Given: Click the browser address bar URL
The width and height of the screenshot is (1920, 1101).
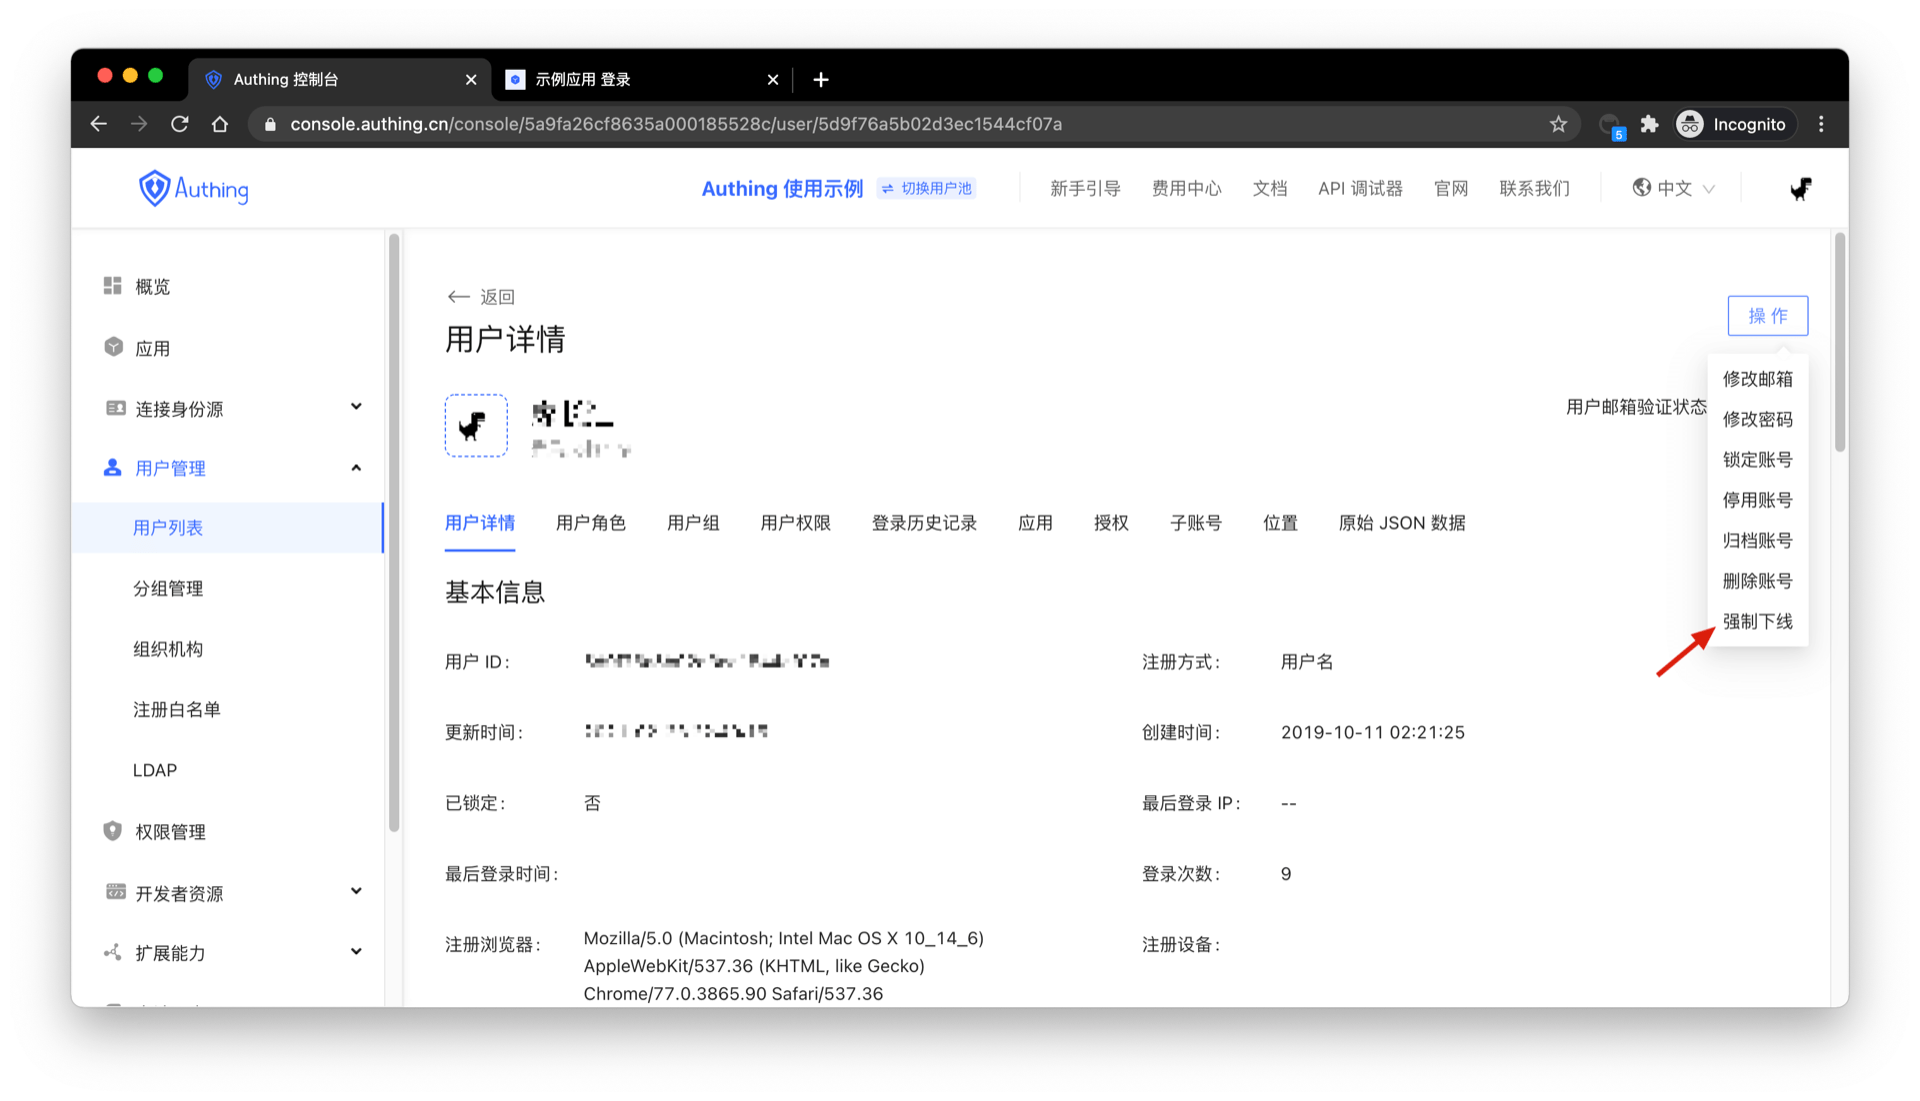Looking at the screenshot, I should pos(675,124).
